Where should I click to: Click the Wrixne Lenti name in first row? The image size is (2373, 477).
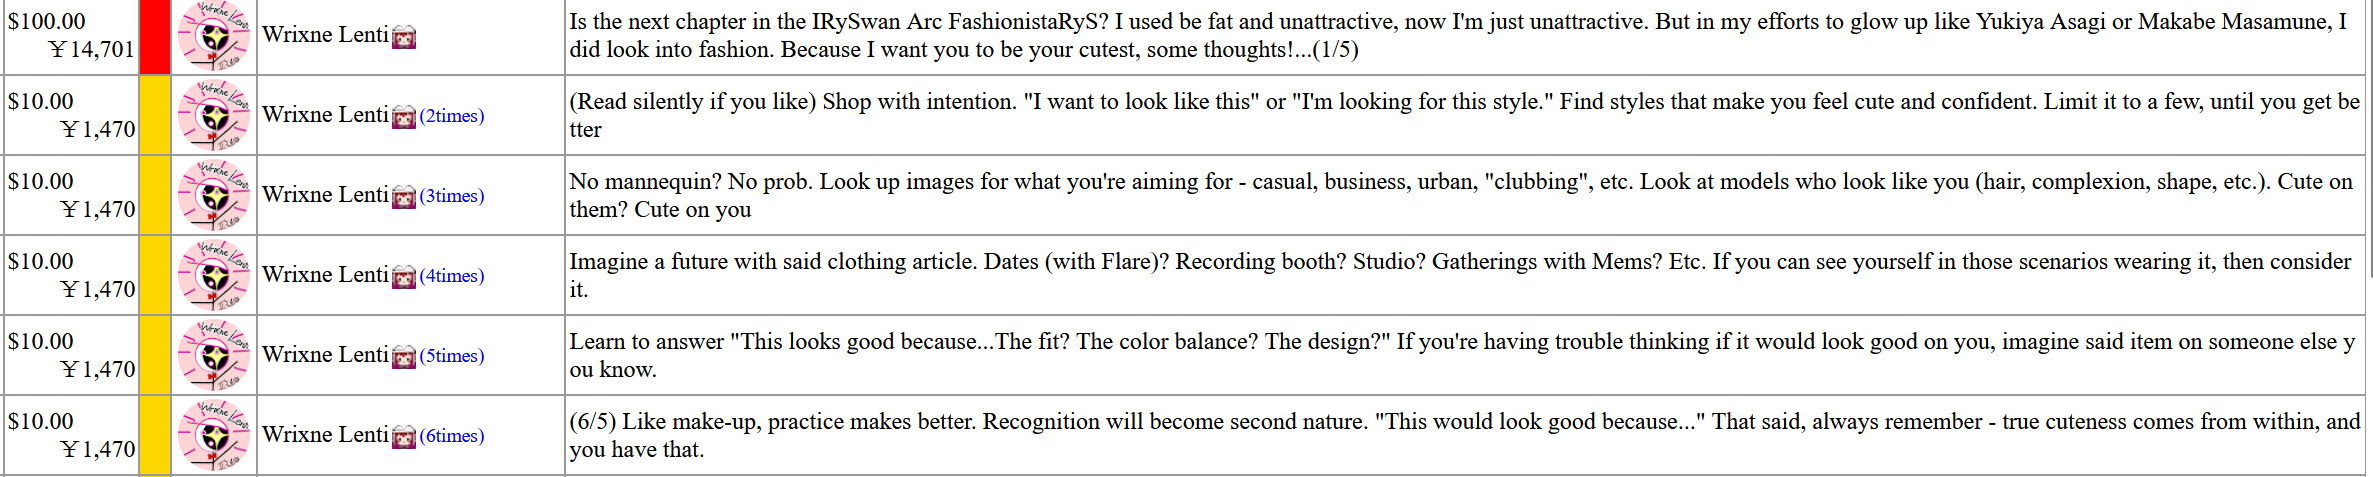coord(325,35)
